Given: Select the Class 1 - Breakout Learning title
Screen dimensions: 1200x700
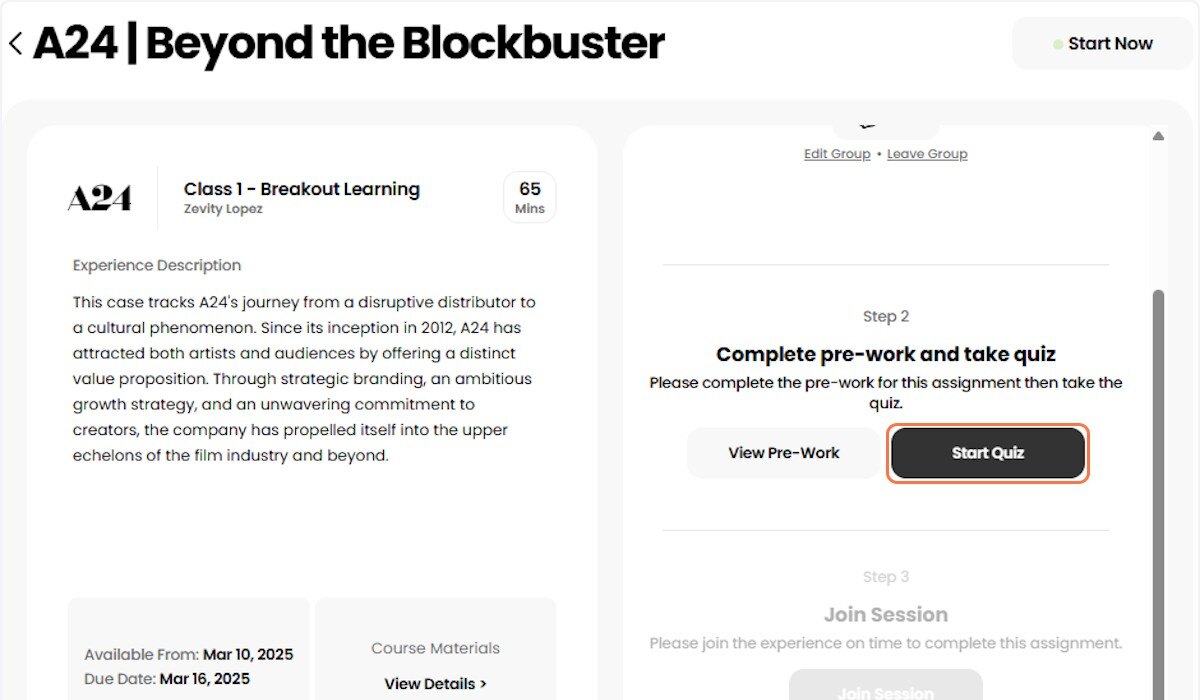Looking at the screenshot, I should pos(302,189).
